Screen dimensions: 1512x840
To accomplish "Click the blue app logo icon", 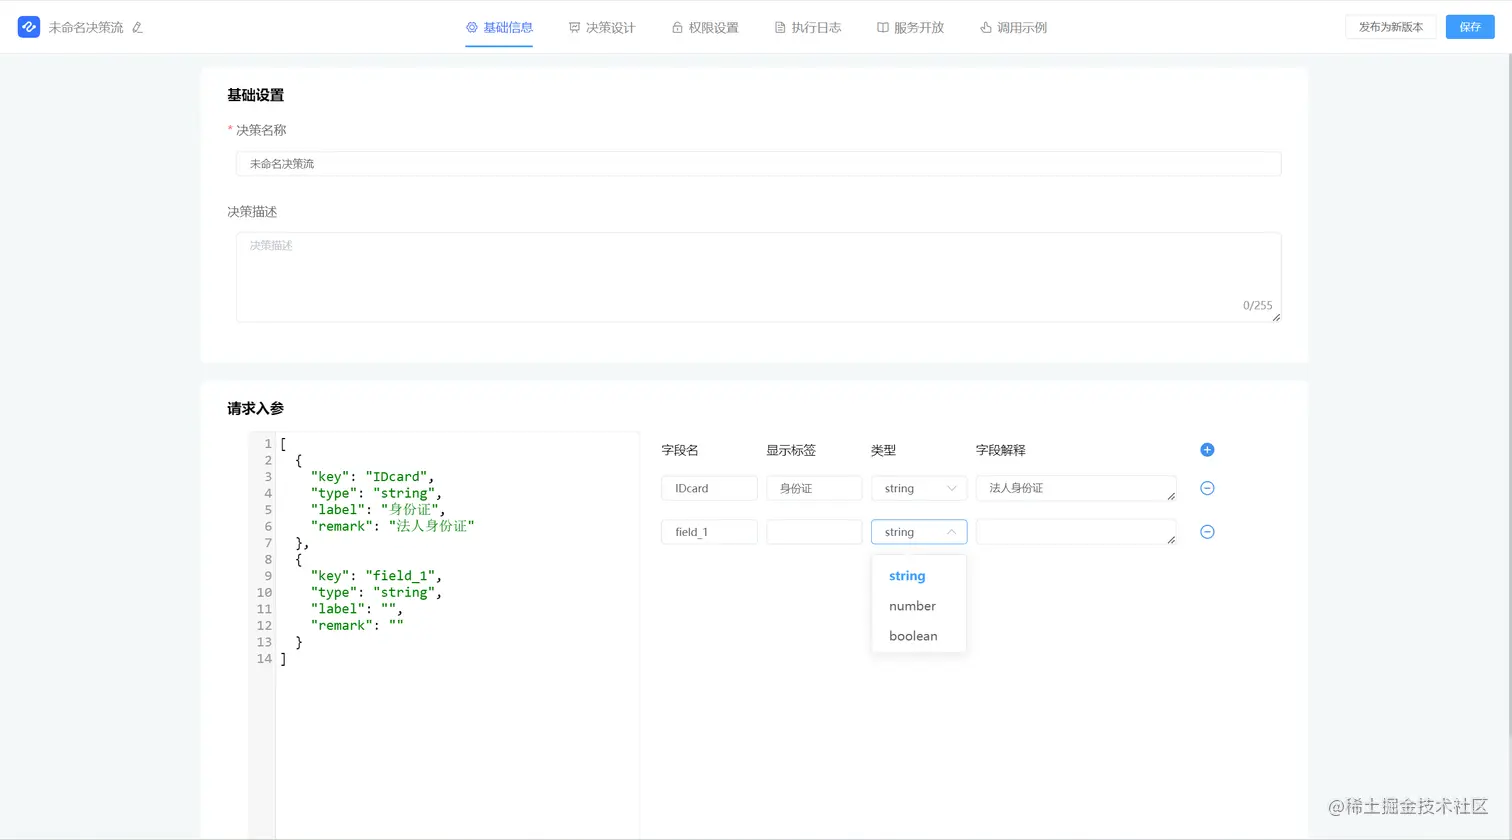I will [x=29, y=27].
